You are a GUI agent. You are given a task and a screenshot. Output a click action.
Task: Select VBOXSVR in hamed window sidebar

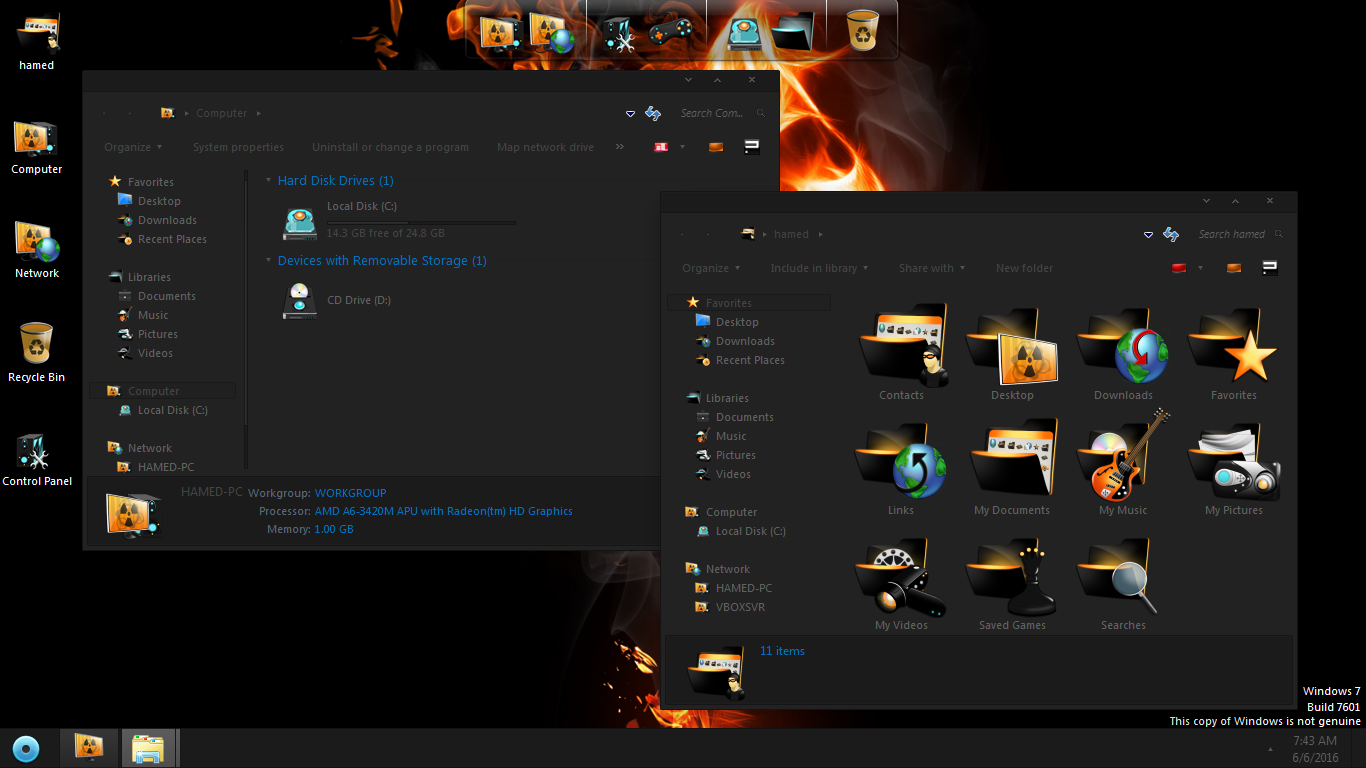coord(730,607)
